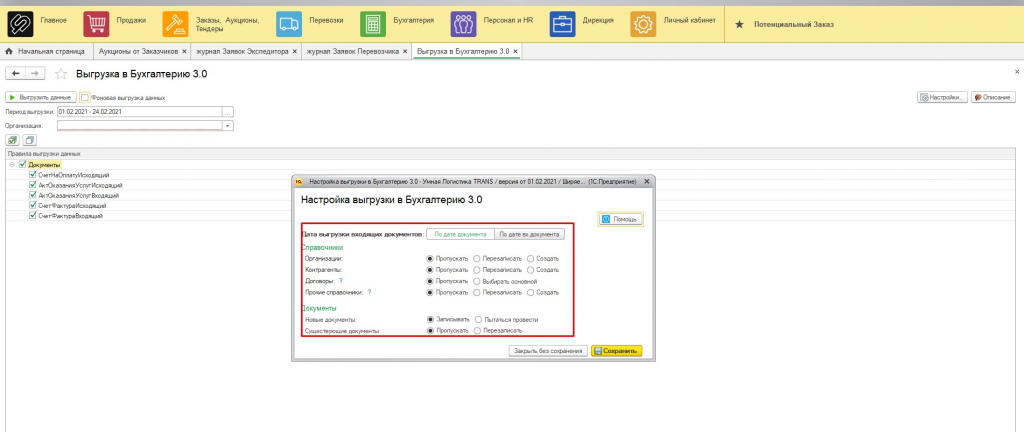The image size is (1024, 432).
Task: Select Перезаписать for Контрагенты
Action: click(x=477, y=270)
